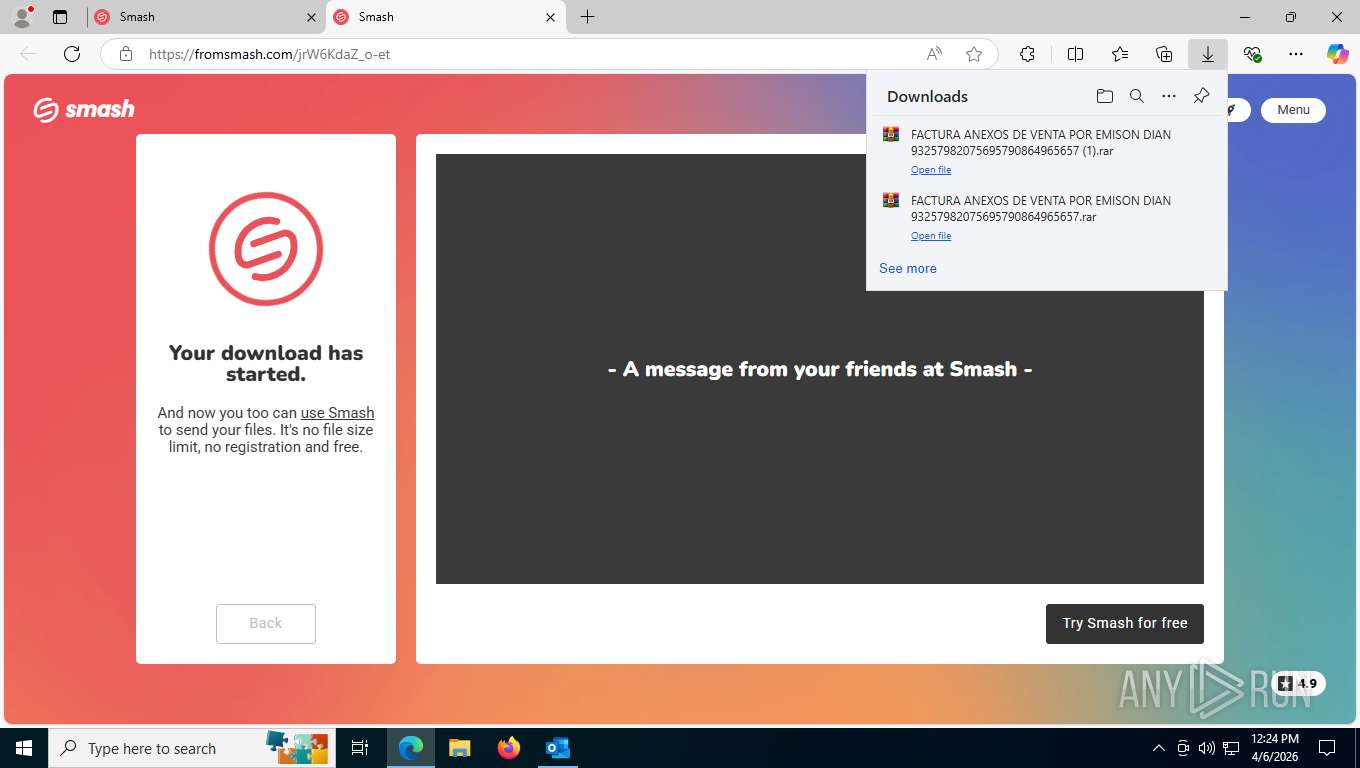This screenshot has height=768, width=1360.
Task: Close the second Smash tab
Action: (550, 17)
